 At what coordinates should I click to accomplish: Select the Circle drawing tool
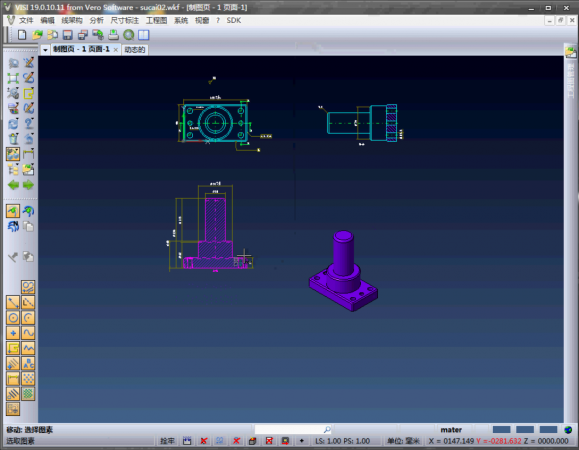pos(13,318)
